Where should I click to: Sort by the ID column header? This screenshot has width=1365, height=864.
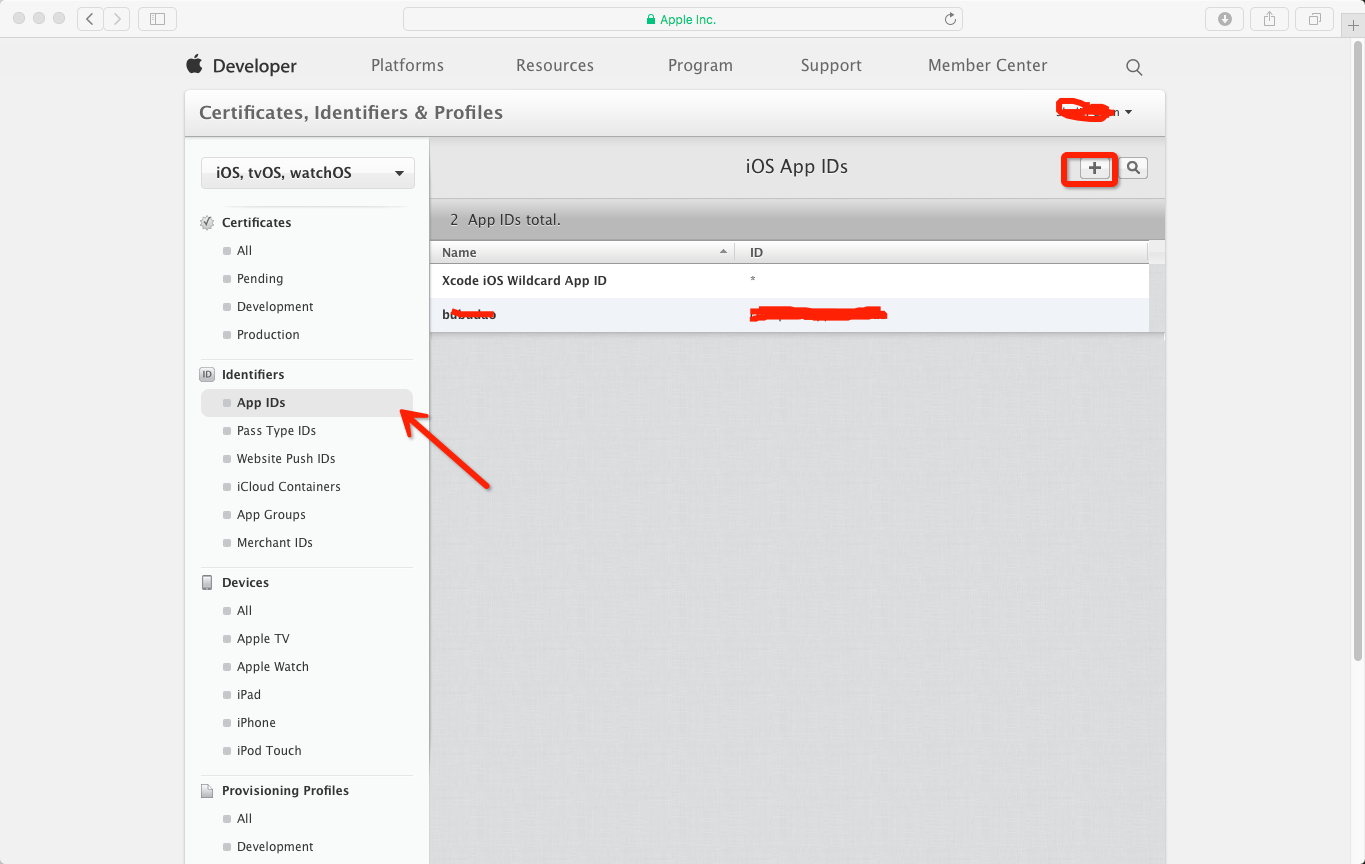tap(941, 252)
